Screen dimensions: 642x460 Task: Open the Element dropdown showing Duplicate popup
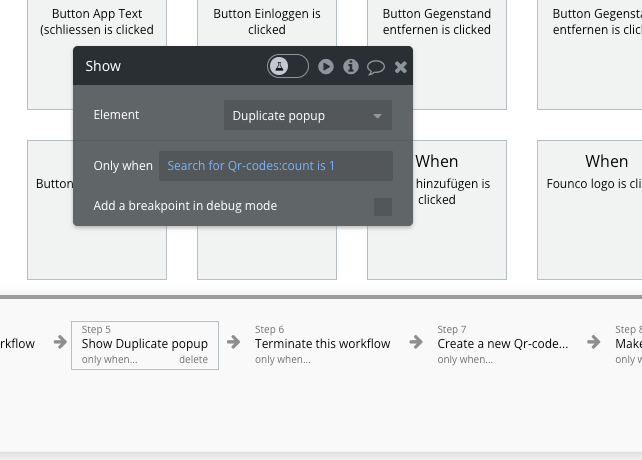coord(307,116)
